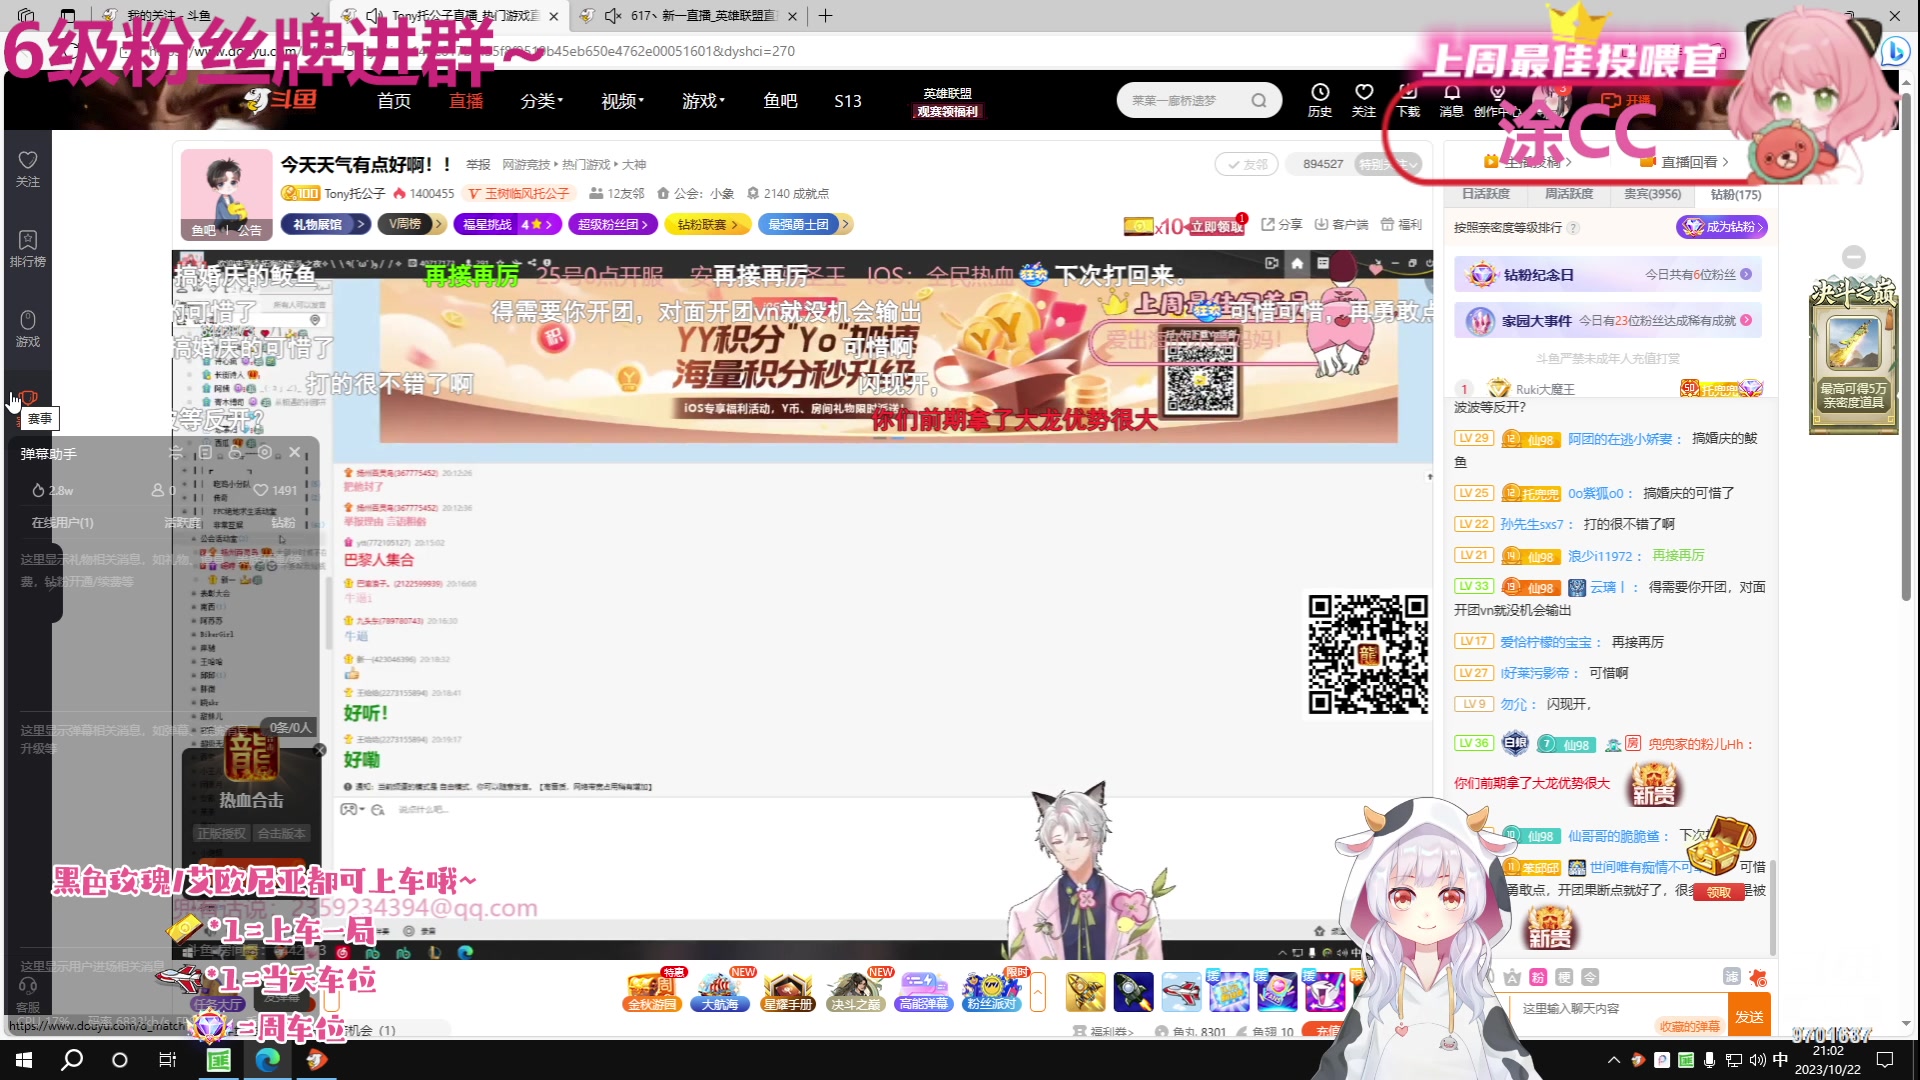Open the 粉丝派对 activity icon
The image size is (1920, 1080).
click(x=992, y=991)
